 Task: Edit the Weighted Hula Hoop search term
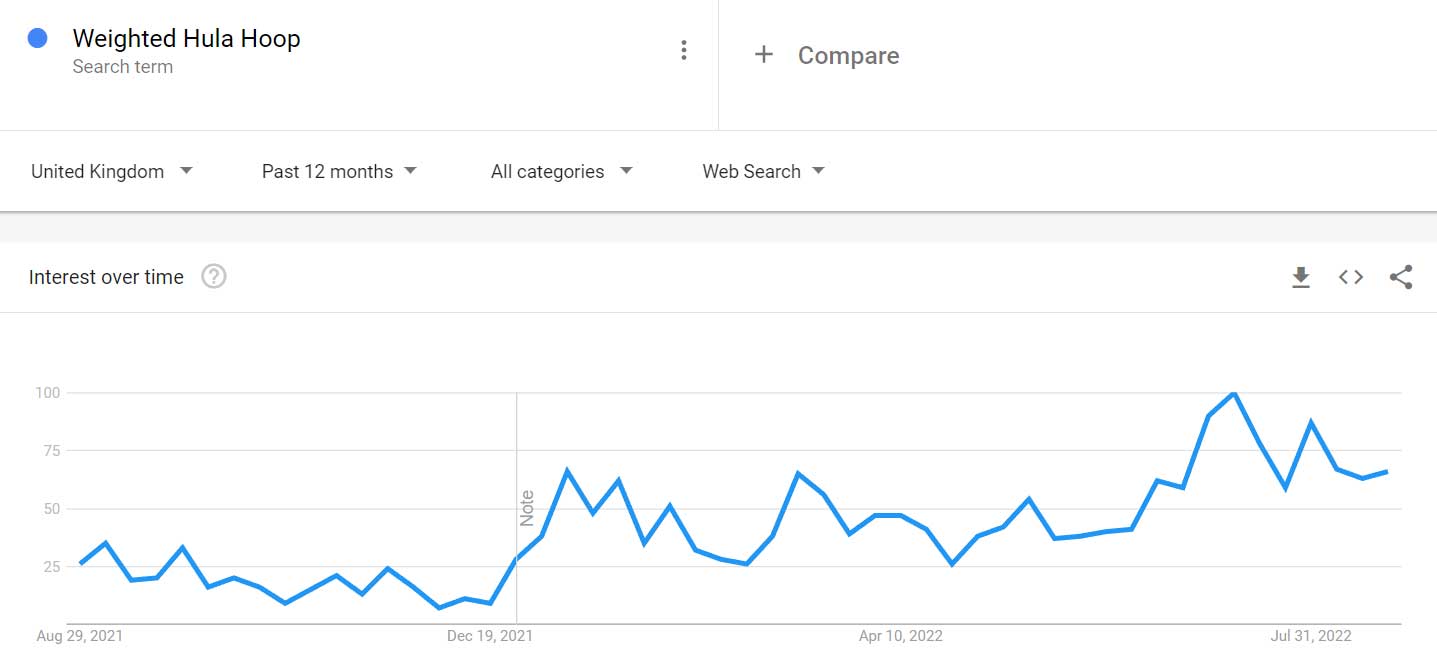[187, 39]
